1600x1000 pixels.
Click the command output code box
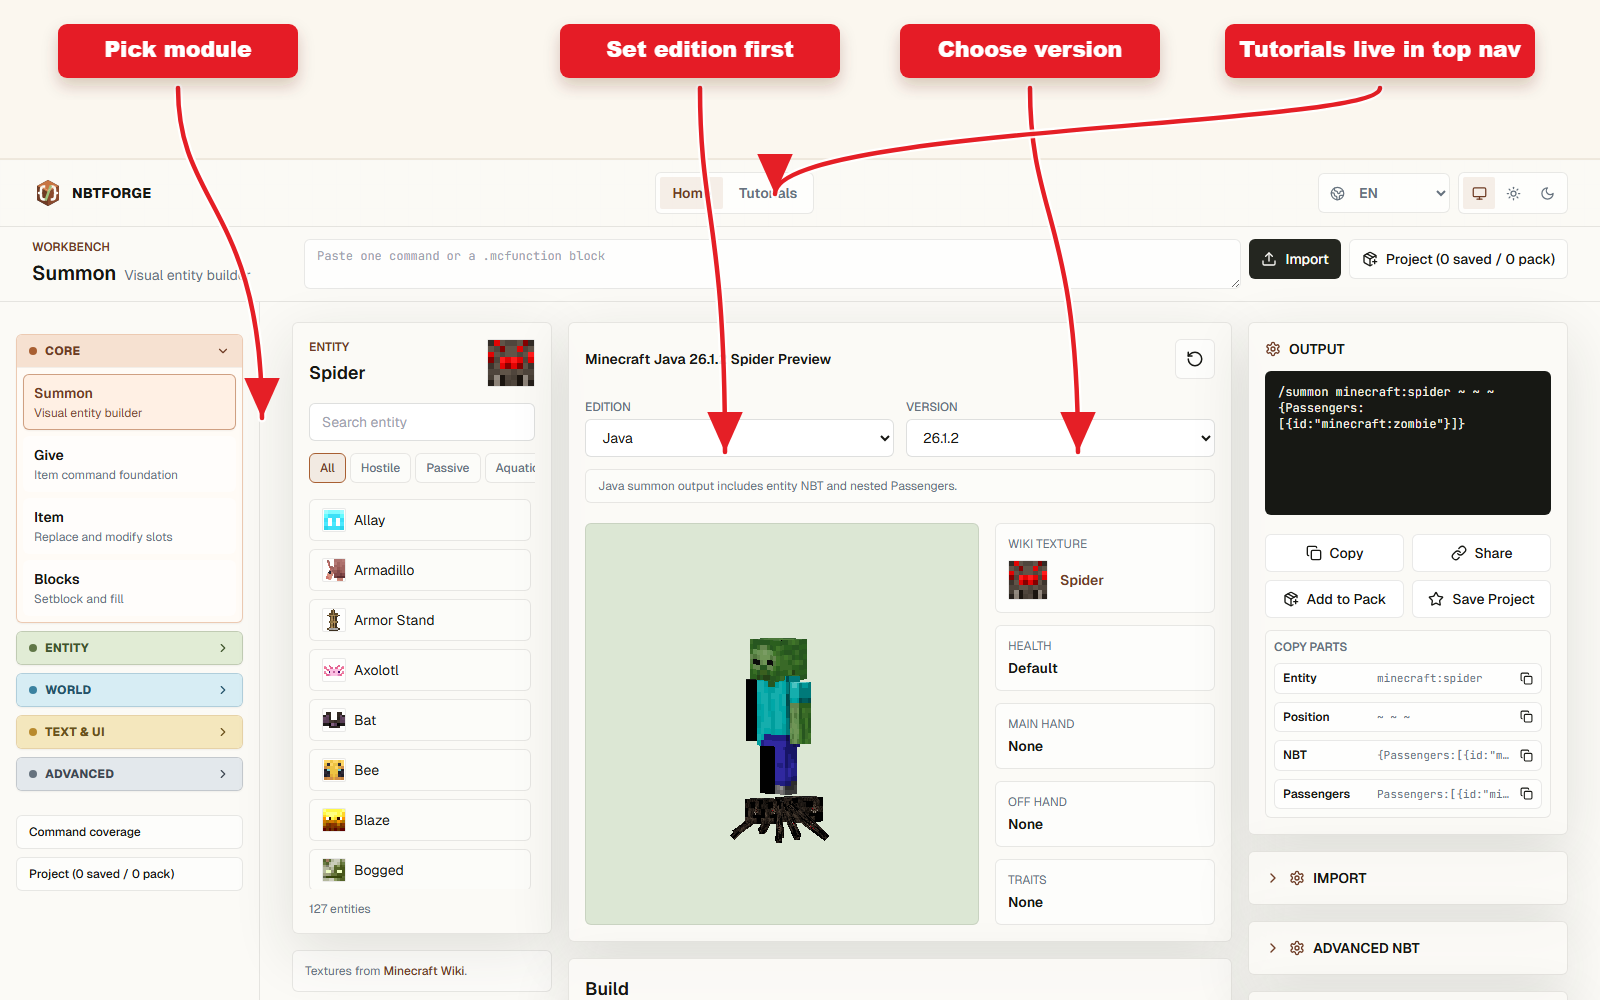click(x=1408, y=443)
